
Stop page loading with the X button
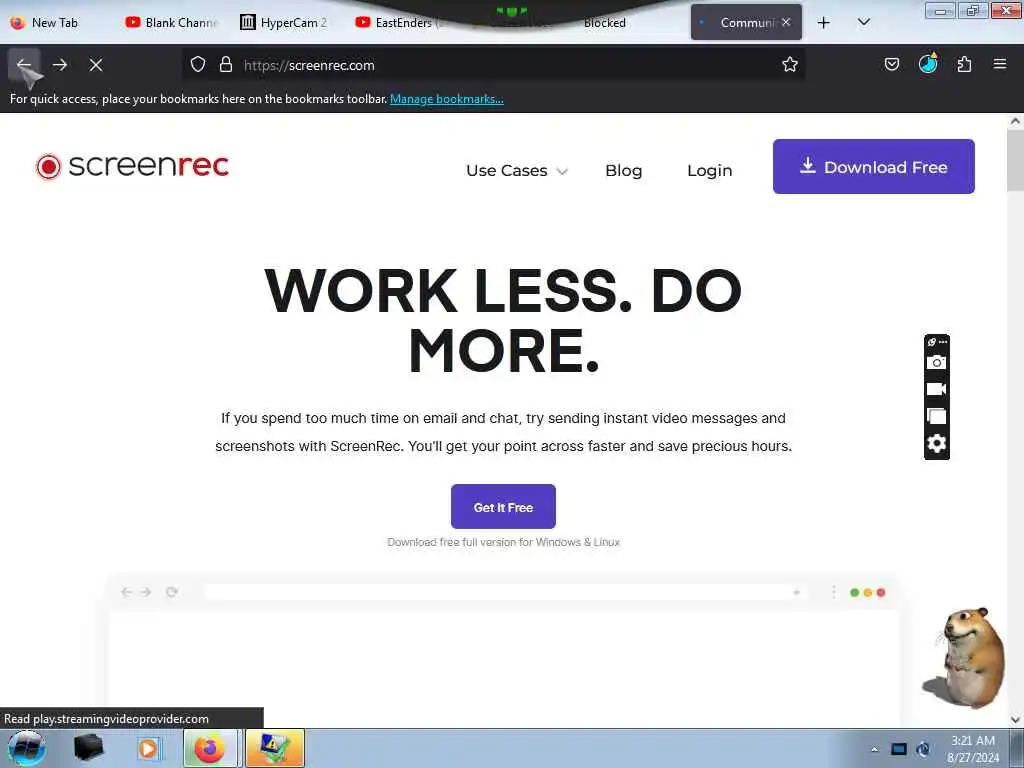[96, 65]
